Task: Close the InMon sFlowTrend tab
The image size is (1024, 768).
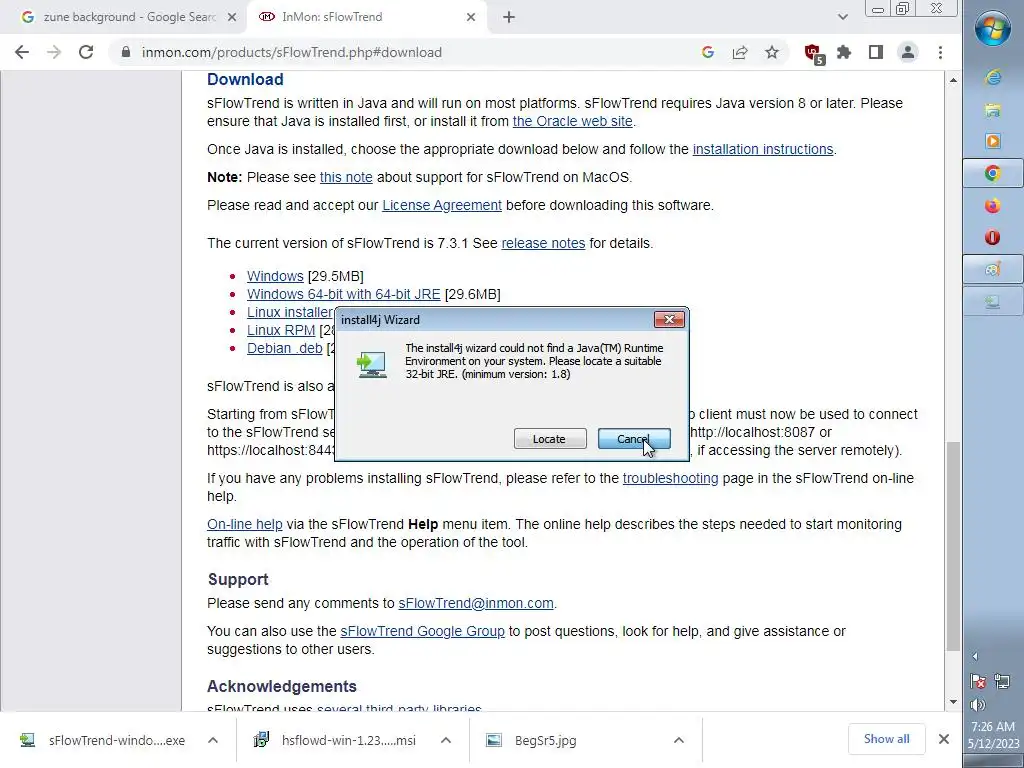Action: (471, 17)
